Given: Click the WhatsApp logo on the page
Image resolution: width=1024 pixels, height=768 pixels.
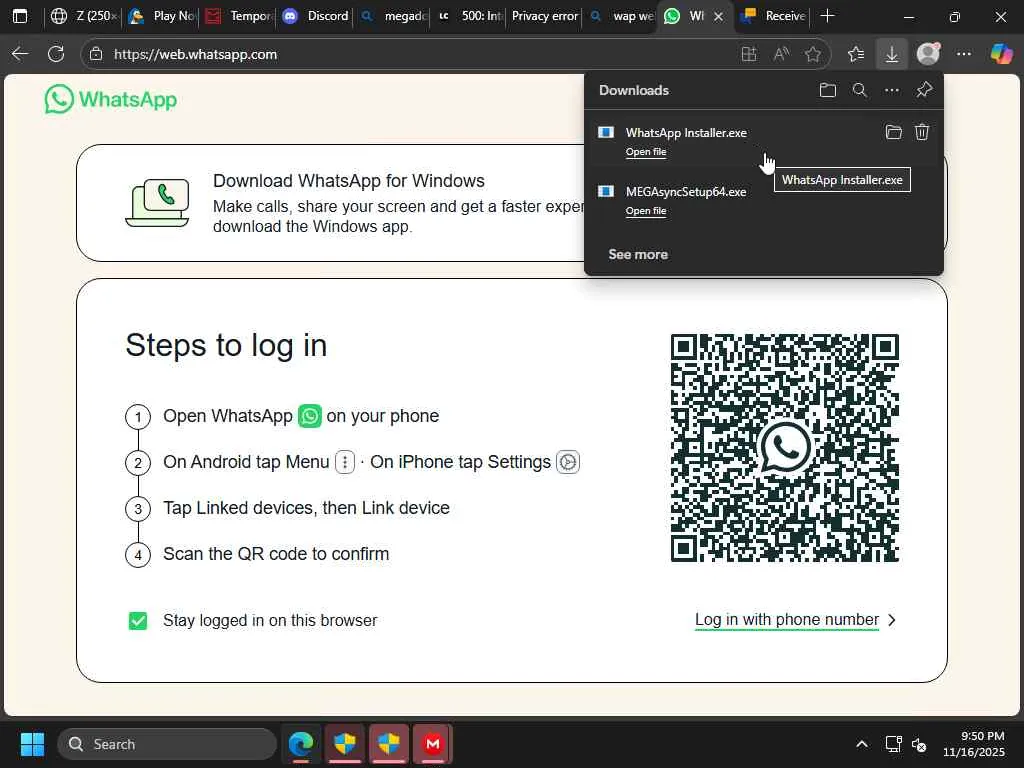Looking at the screenshot, I should [x=110, y=99].
